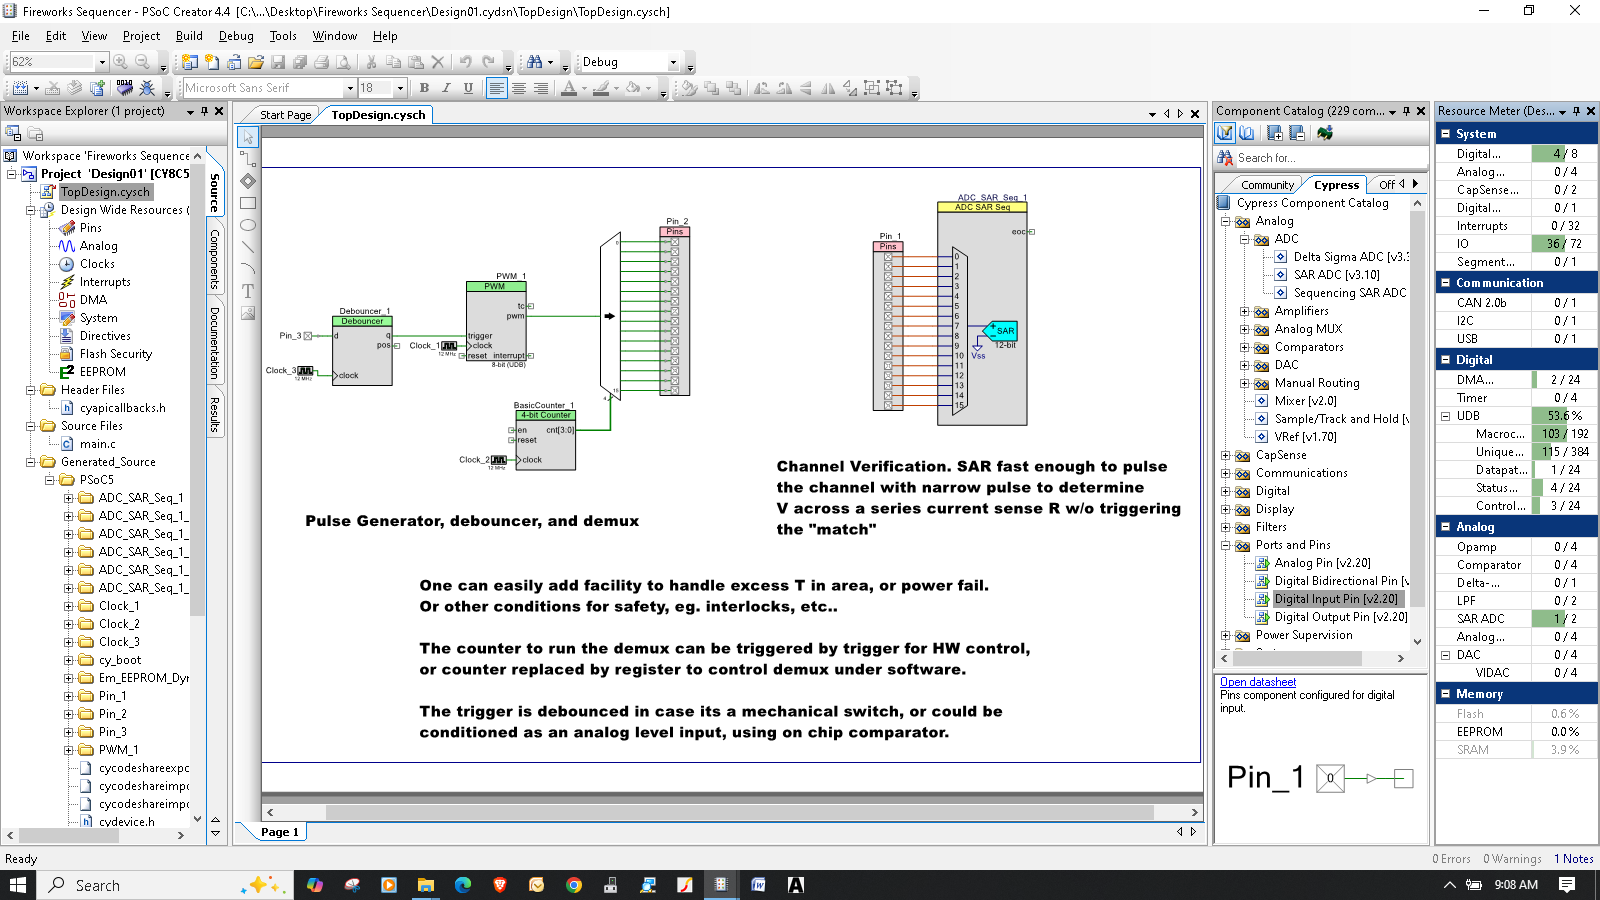Image resolution: width=1600 pixels, height=900 pixels.
Task: Select the arc drawing tool
Action: (x=248, y=269)
